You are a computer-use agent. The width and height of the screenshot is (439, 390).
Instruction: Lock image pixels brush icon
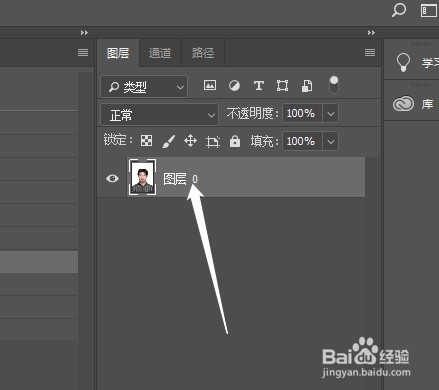(x=169, y=141)
